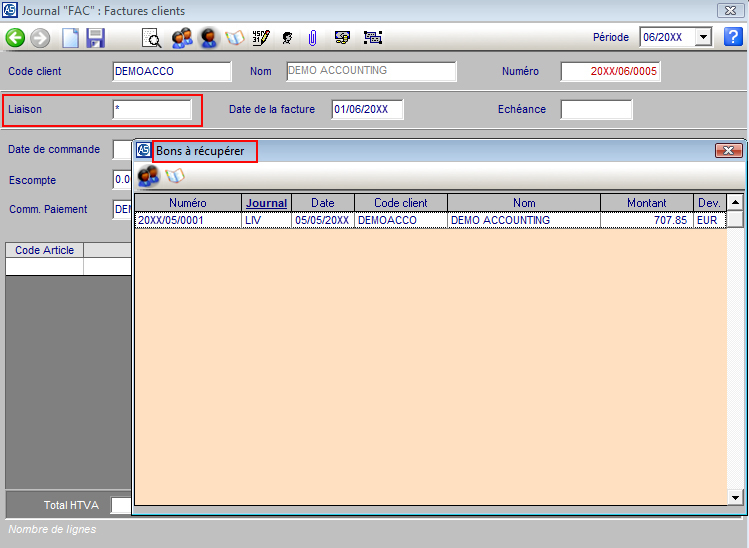Viewport: 749px width, 548px height.
Task: Click the Code Article column header
Action: click(44, 250)
